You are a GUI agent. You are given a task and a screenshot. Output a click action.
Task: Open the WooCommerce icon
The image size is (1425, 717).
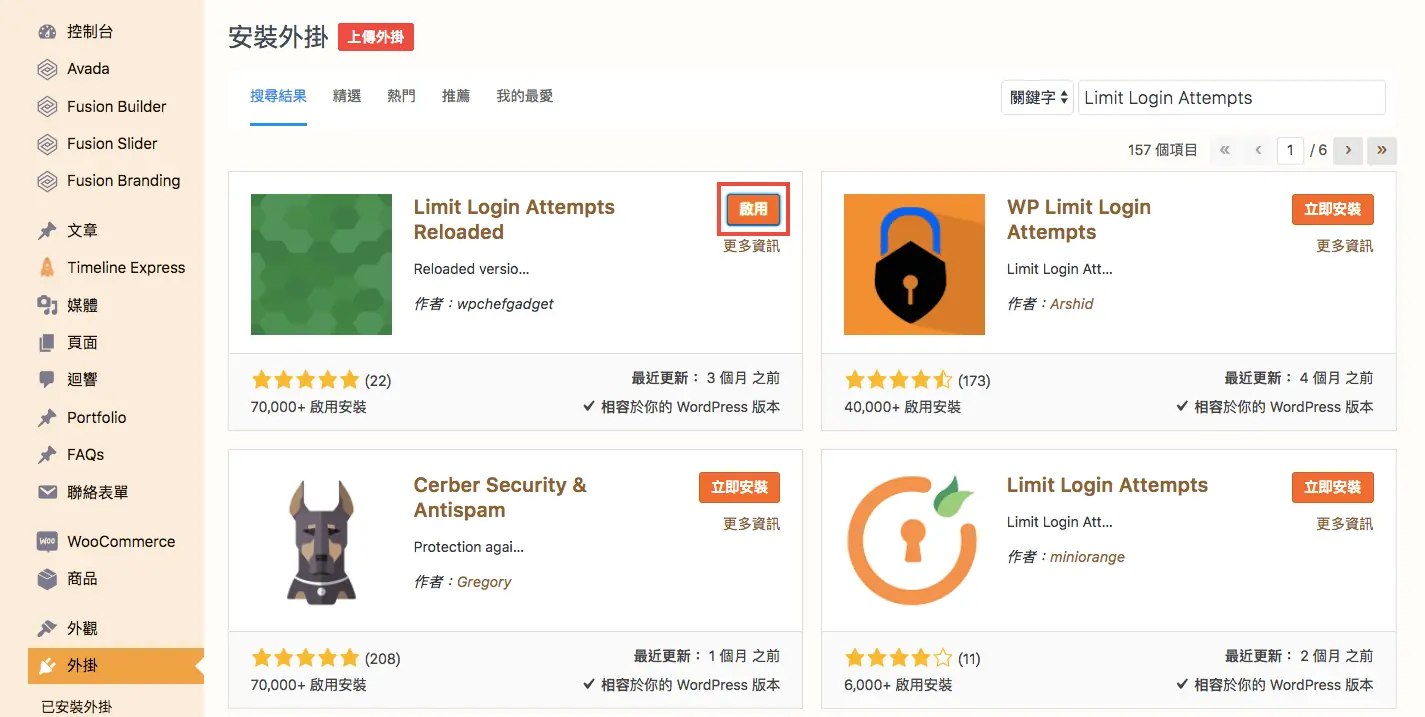47,542
